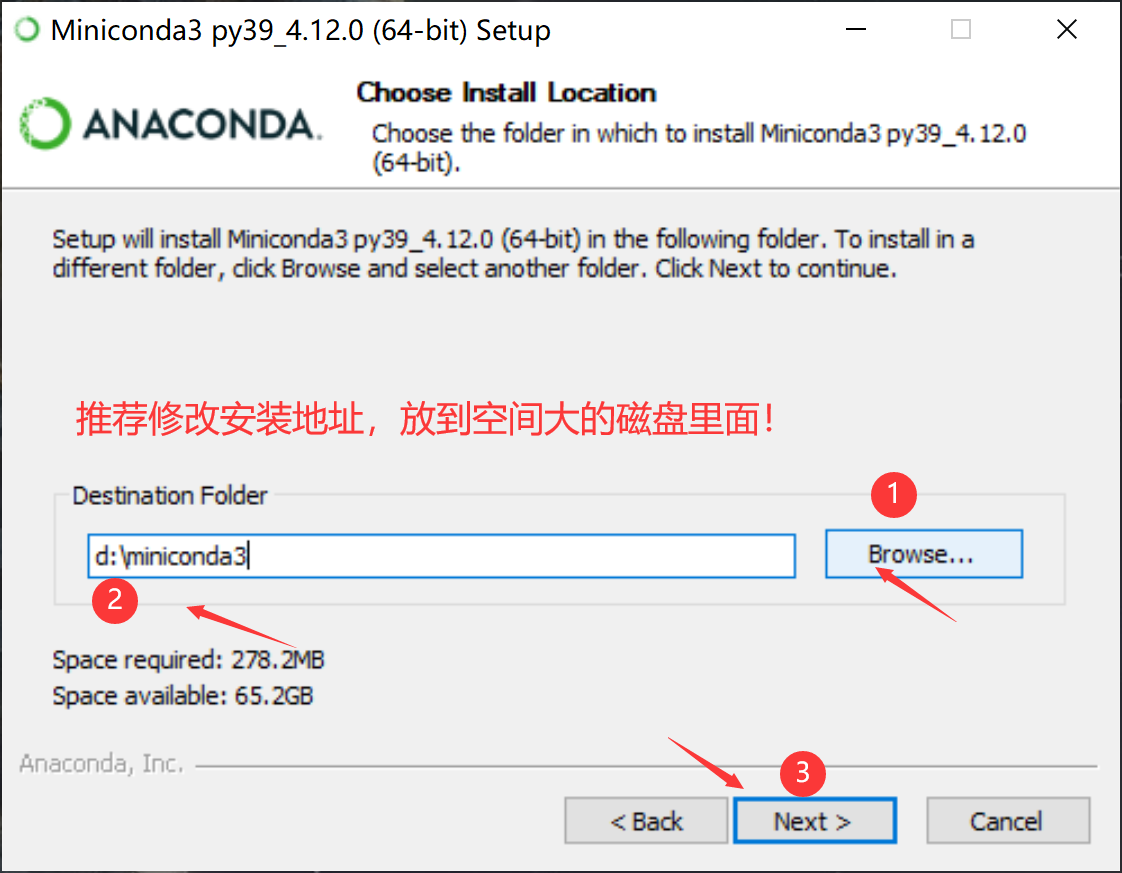
Task: Cancel the Miniconda installation
Action: [1008, 821]
